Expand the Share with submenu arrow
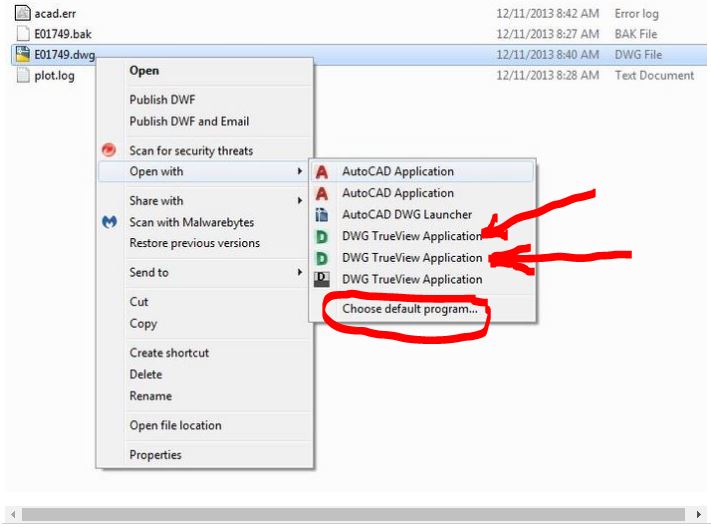 [299, 200]
